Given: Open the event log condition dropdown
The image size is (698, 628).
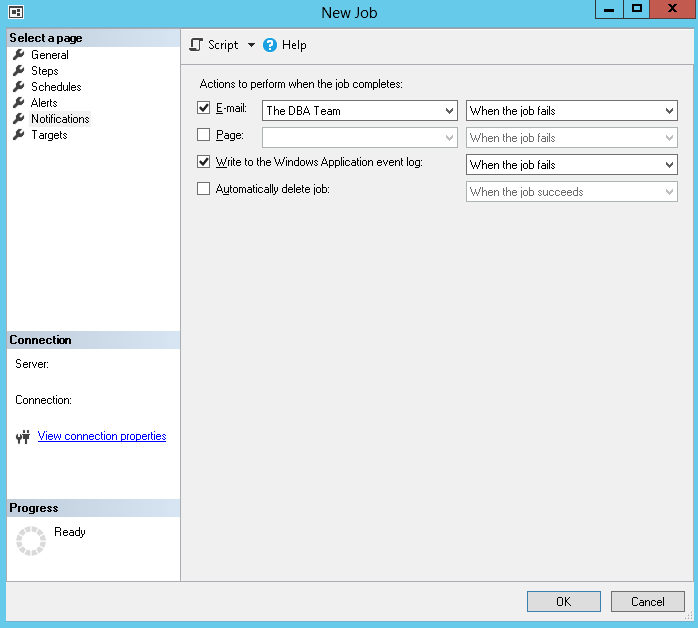Looking at the screenshot, I should coord(572,165).
